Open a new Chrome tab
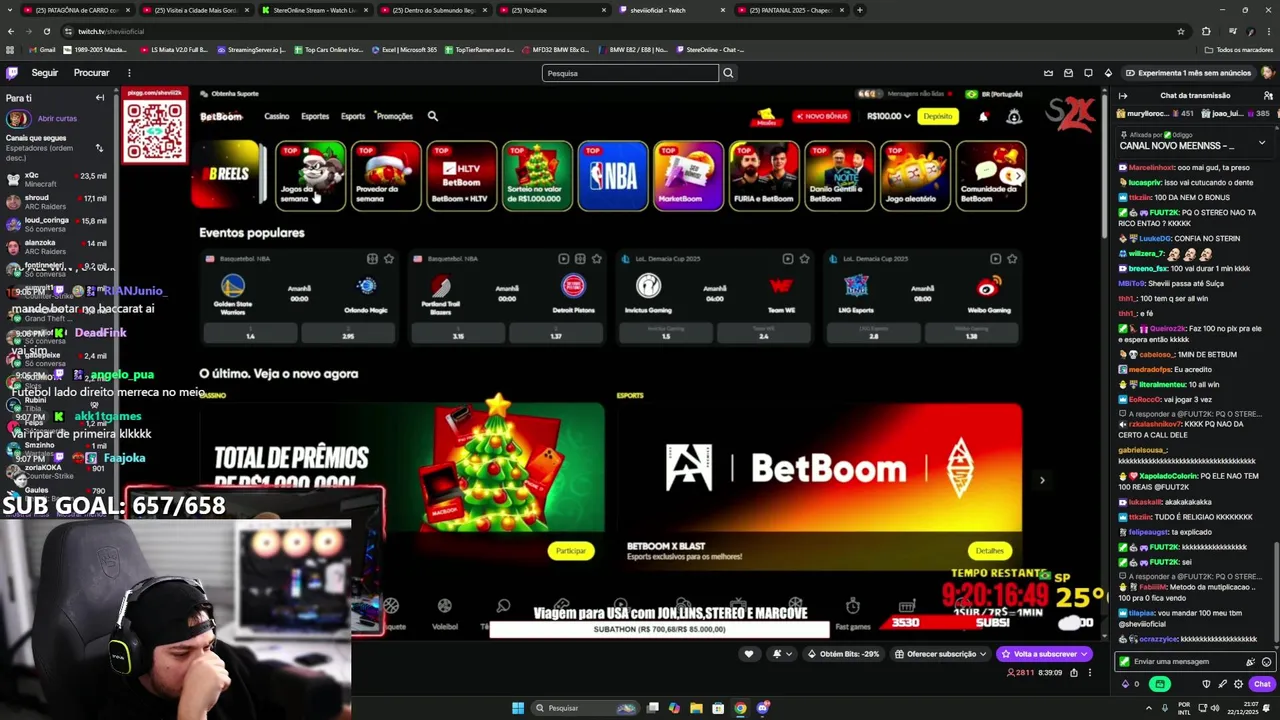 point(860,10)
